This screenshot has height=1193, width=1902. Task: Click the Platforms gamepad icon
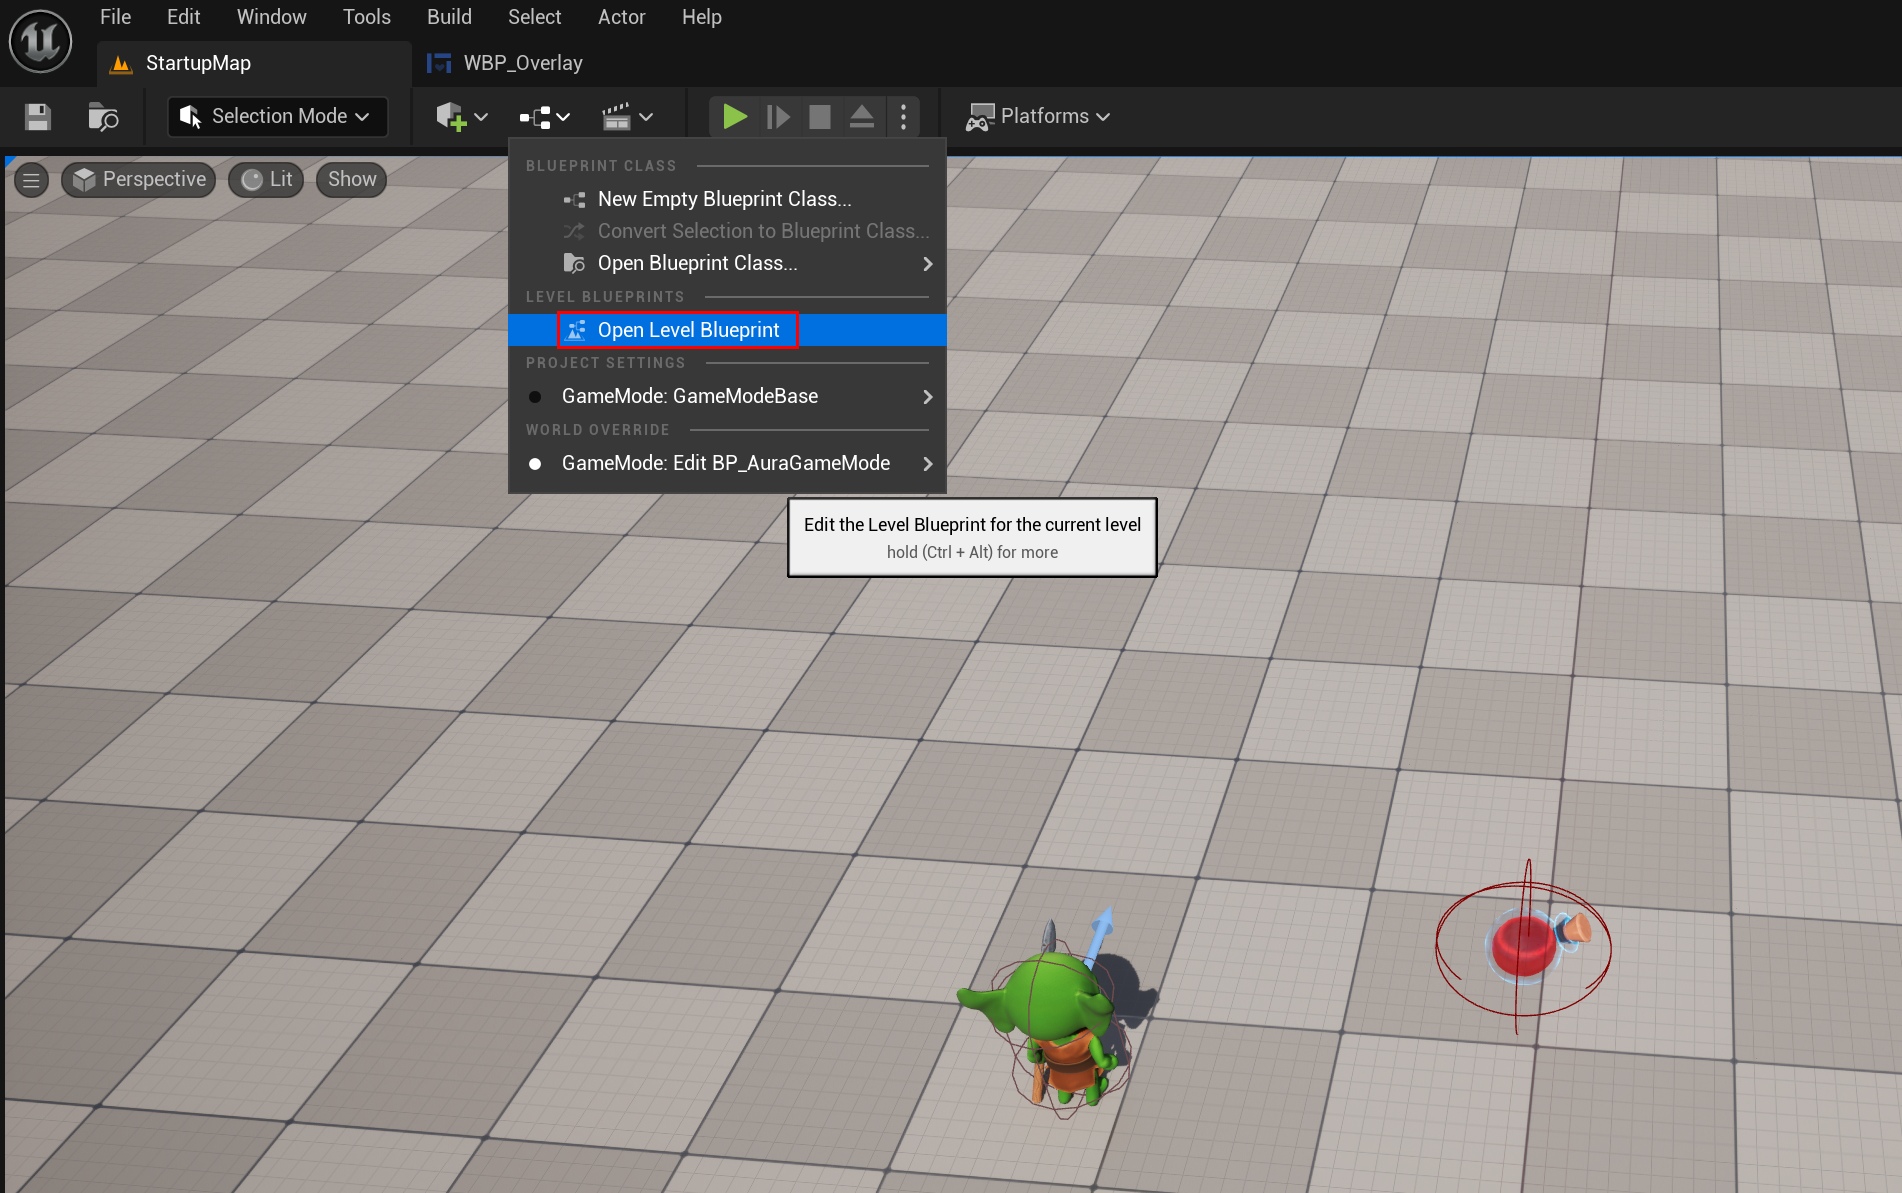click(x=979, y=117)
